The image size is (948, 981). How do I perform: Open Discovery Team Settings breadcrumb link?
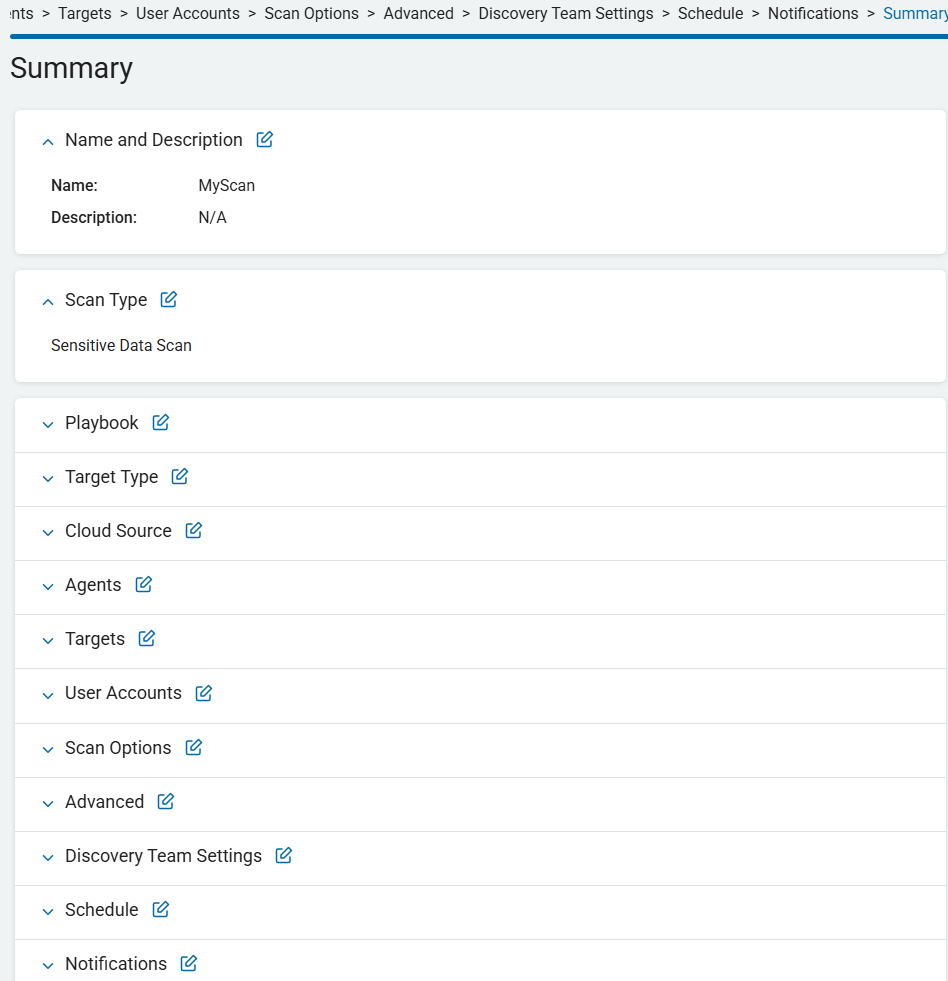point(566,14)
